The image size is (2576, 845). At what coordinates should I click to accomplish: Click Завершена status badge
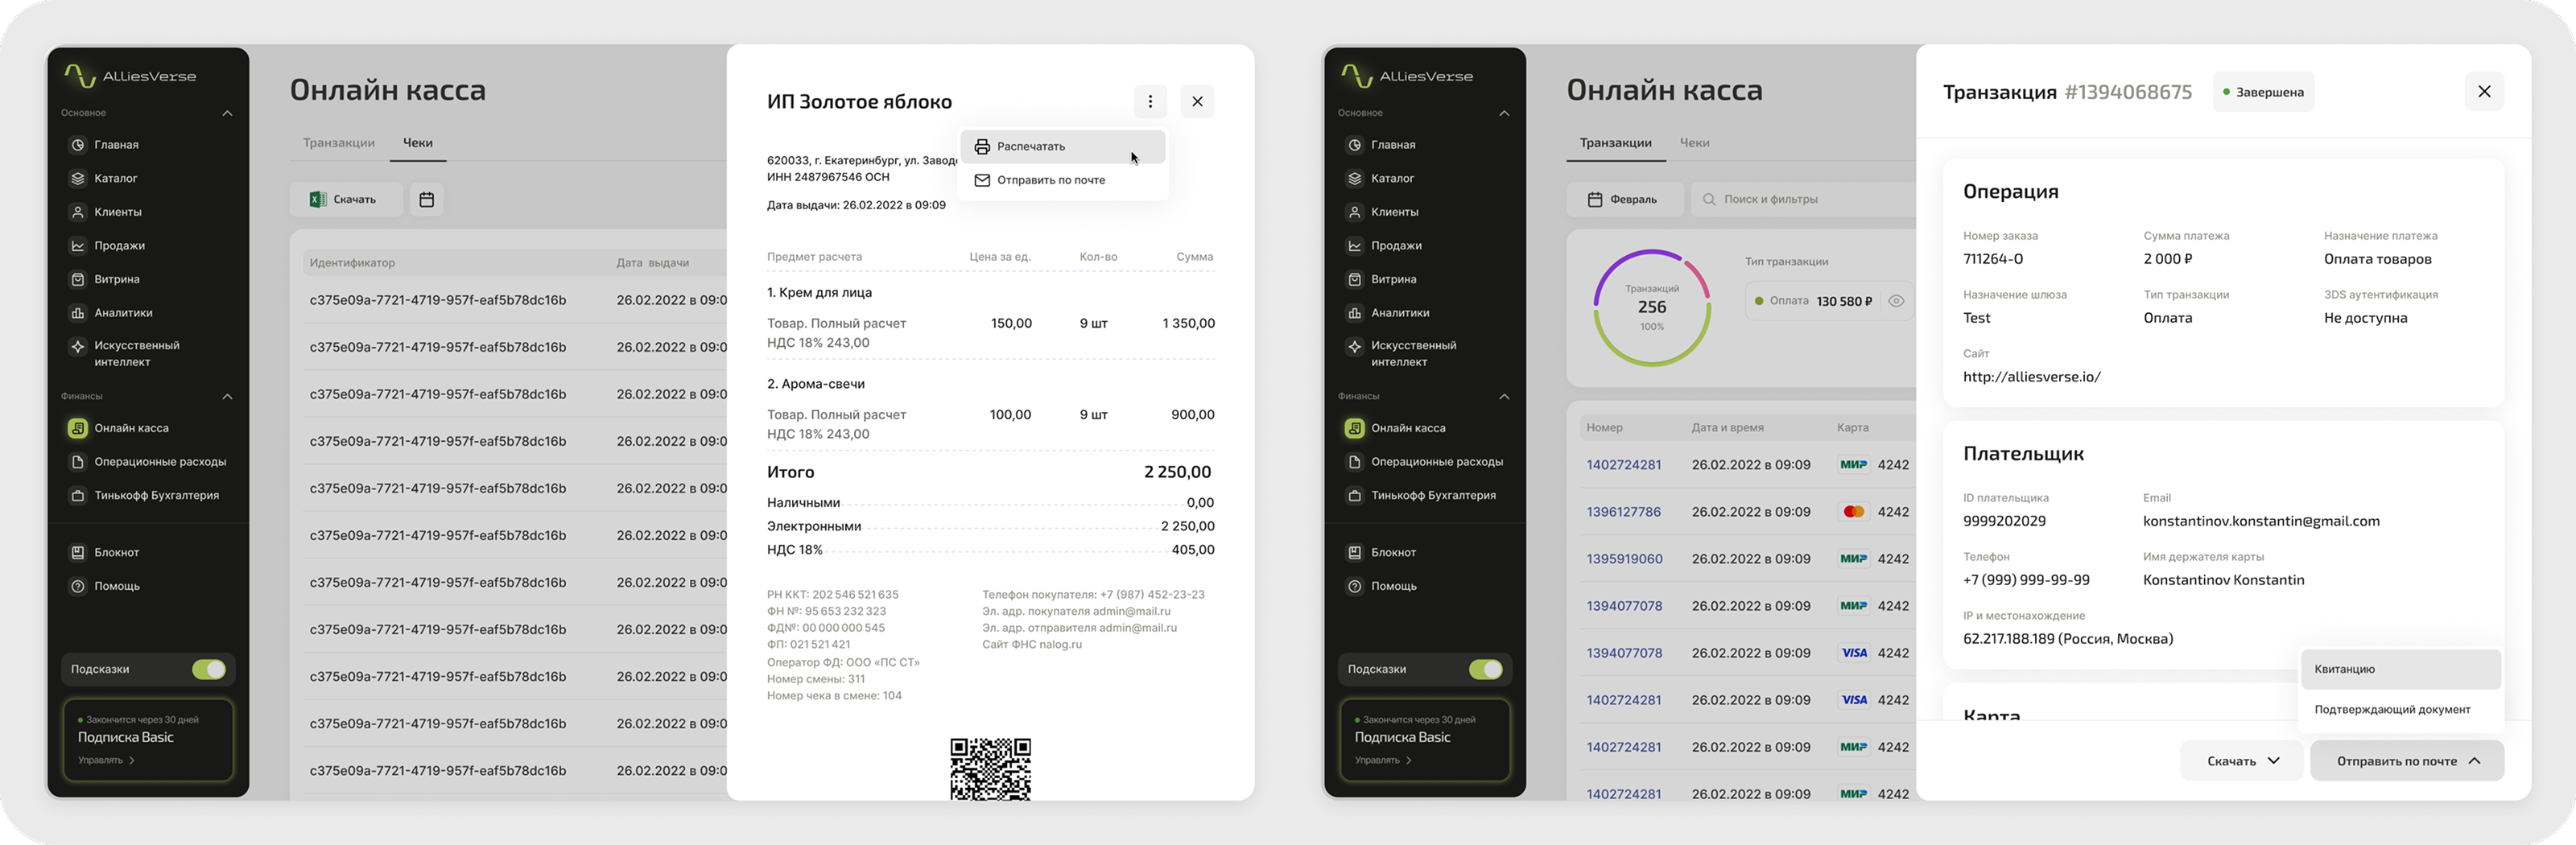point(2263,92)
